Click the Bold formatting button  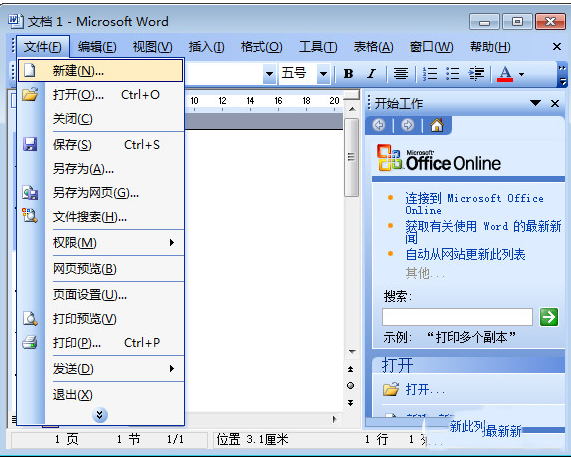[348, 74]
